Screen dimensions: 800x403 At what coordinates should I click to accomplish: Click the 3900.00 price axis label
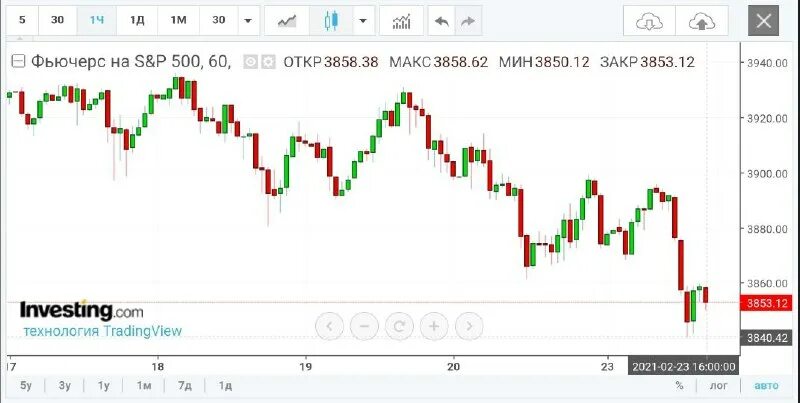(x=767, y=174)
